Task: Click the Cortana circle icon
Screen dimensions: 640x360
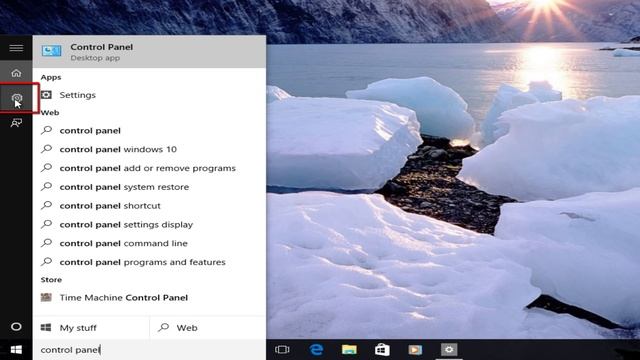Action: pyautogui.click(x=16, y=327)
